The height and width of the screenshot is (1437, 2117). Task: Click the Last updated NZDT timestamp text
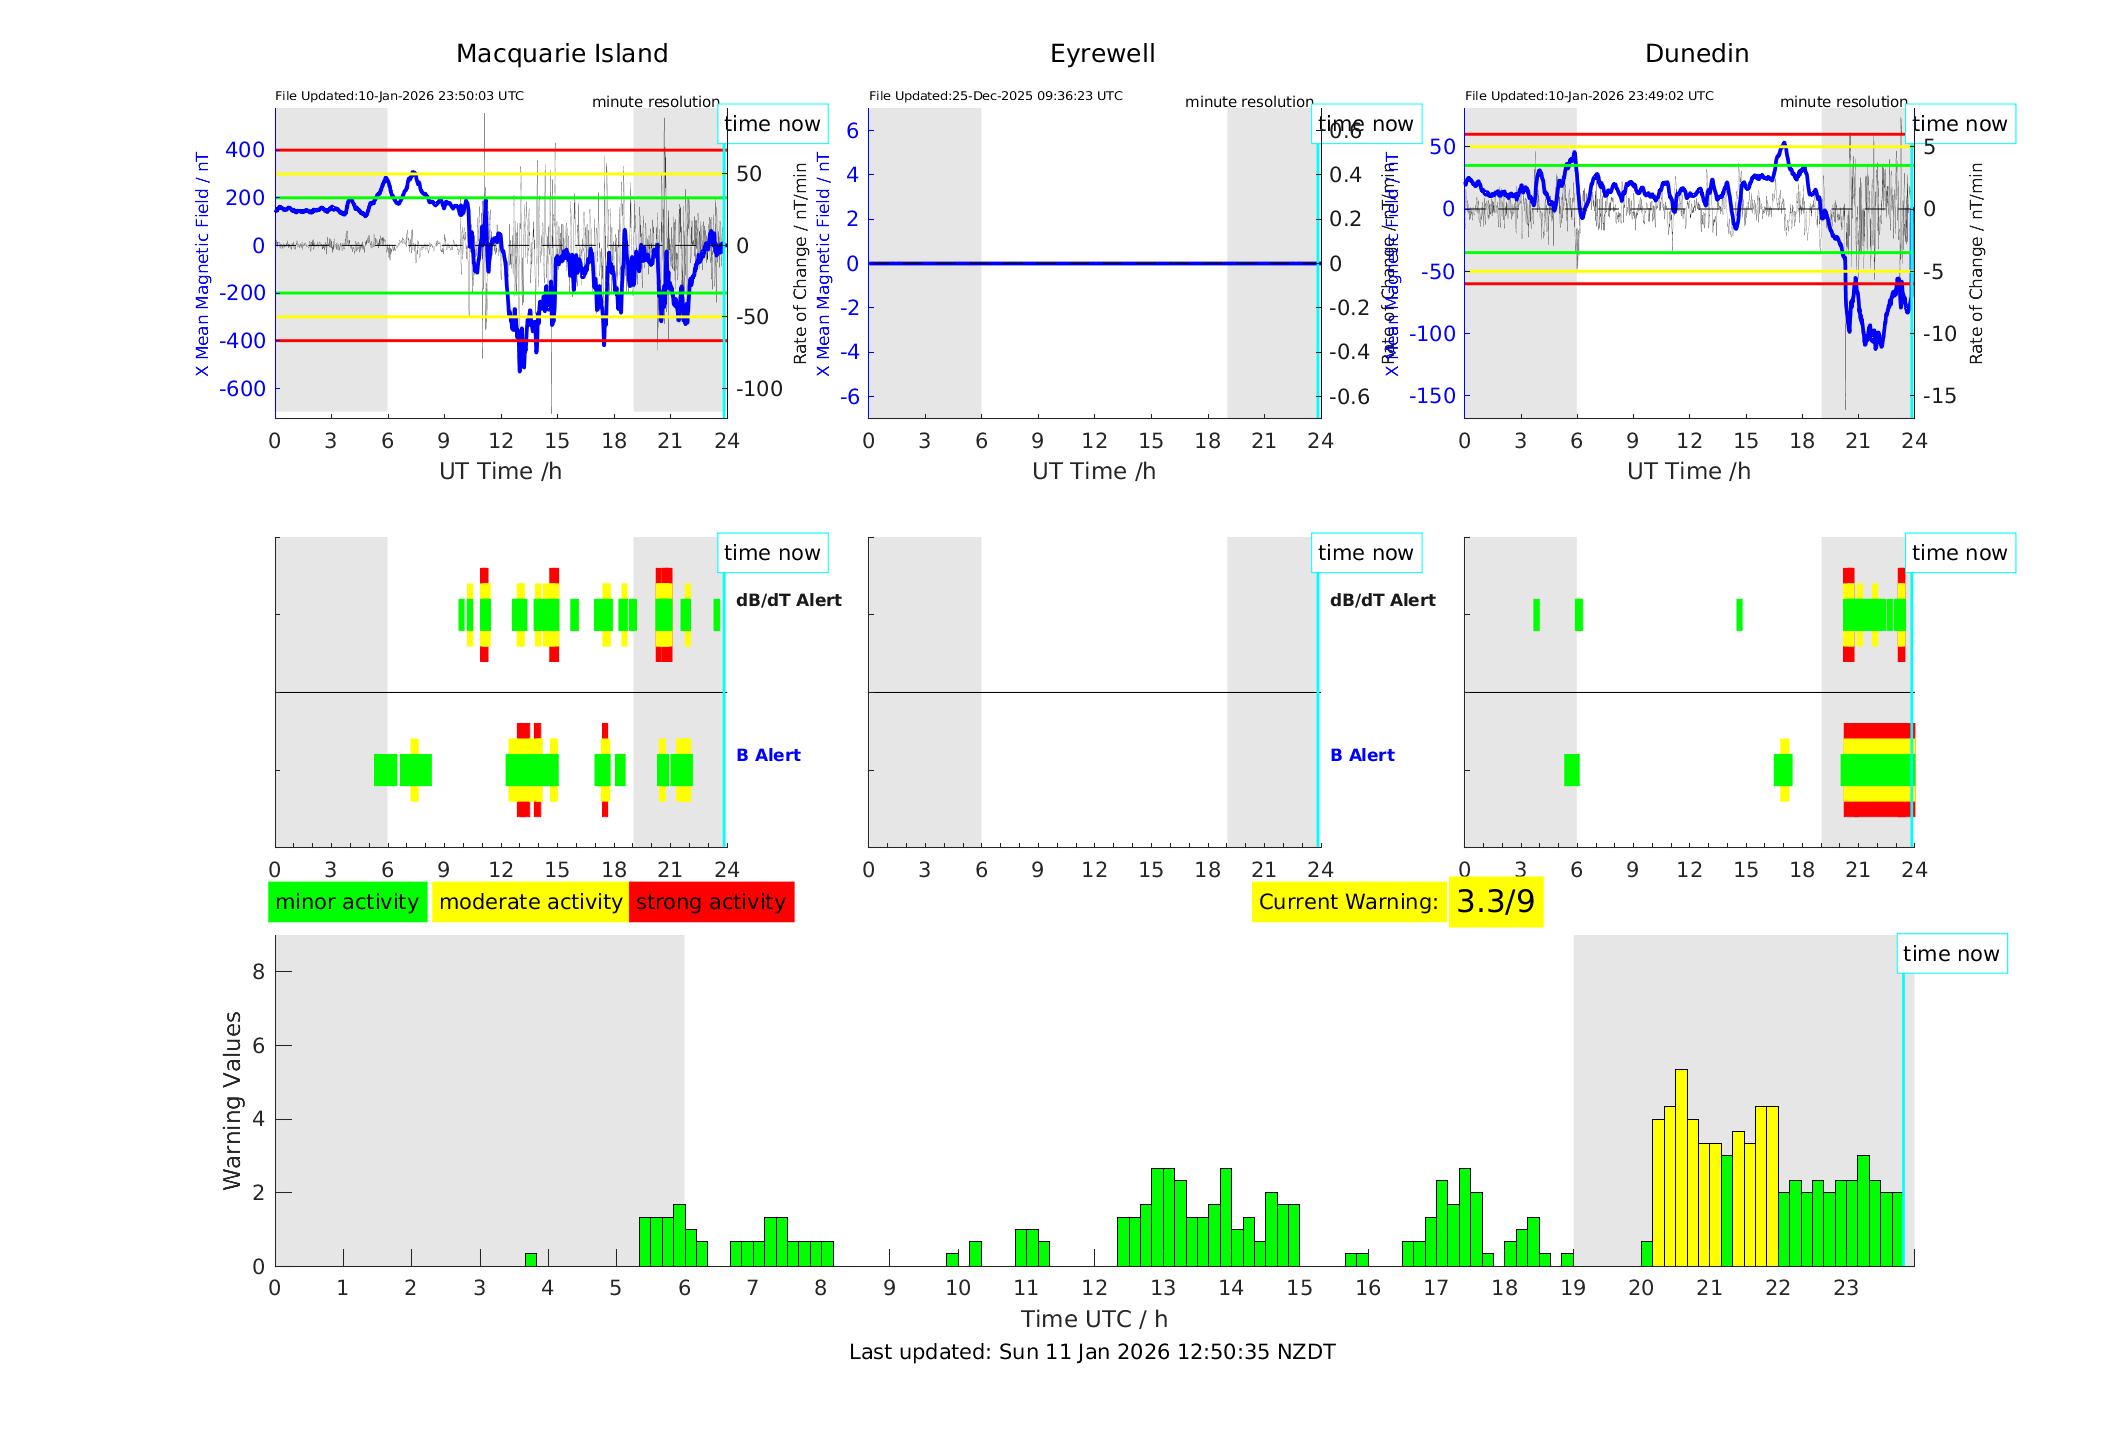coord(1092,1352)
